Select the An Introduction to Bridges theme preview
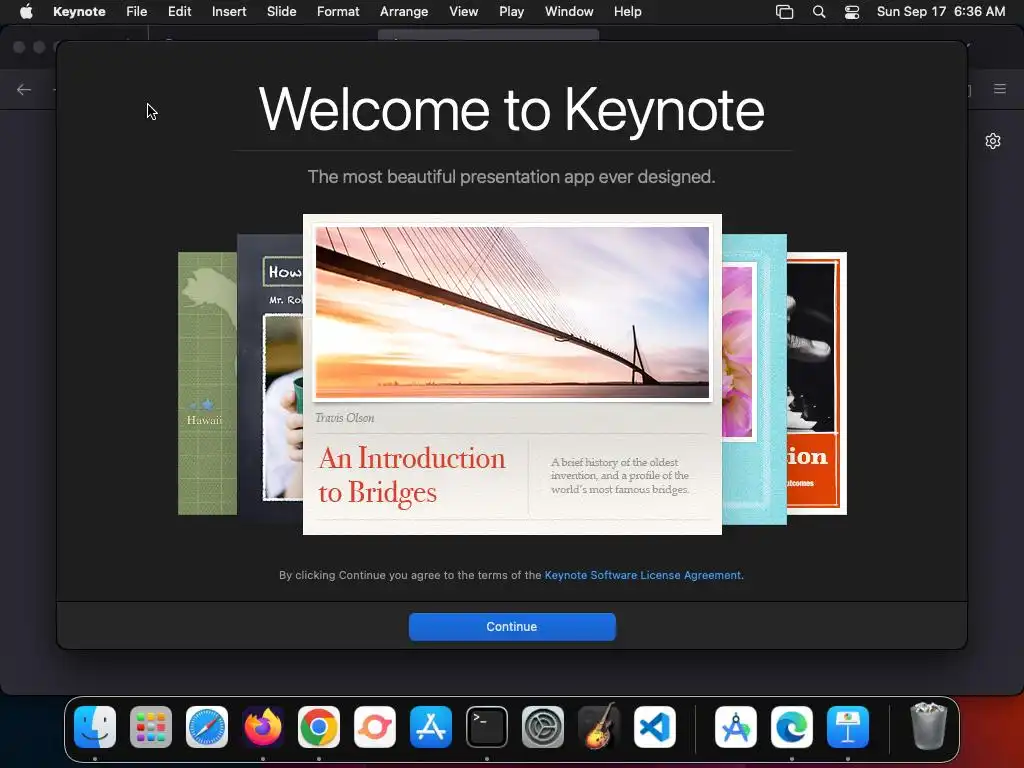 coord(512,374)
